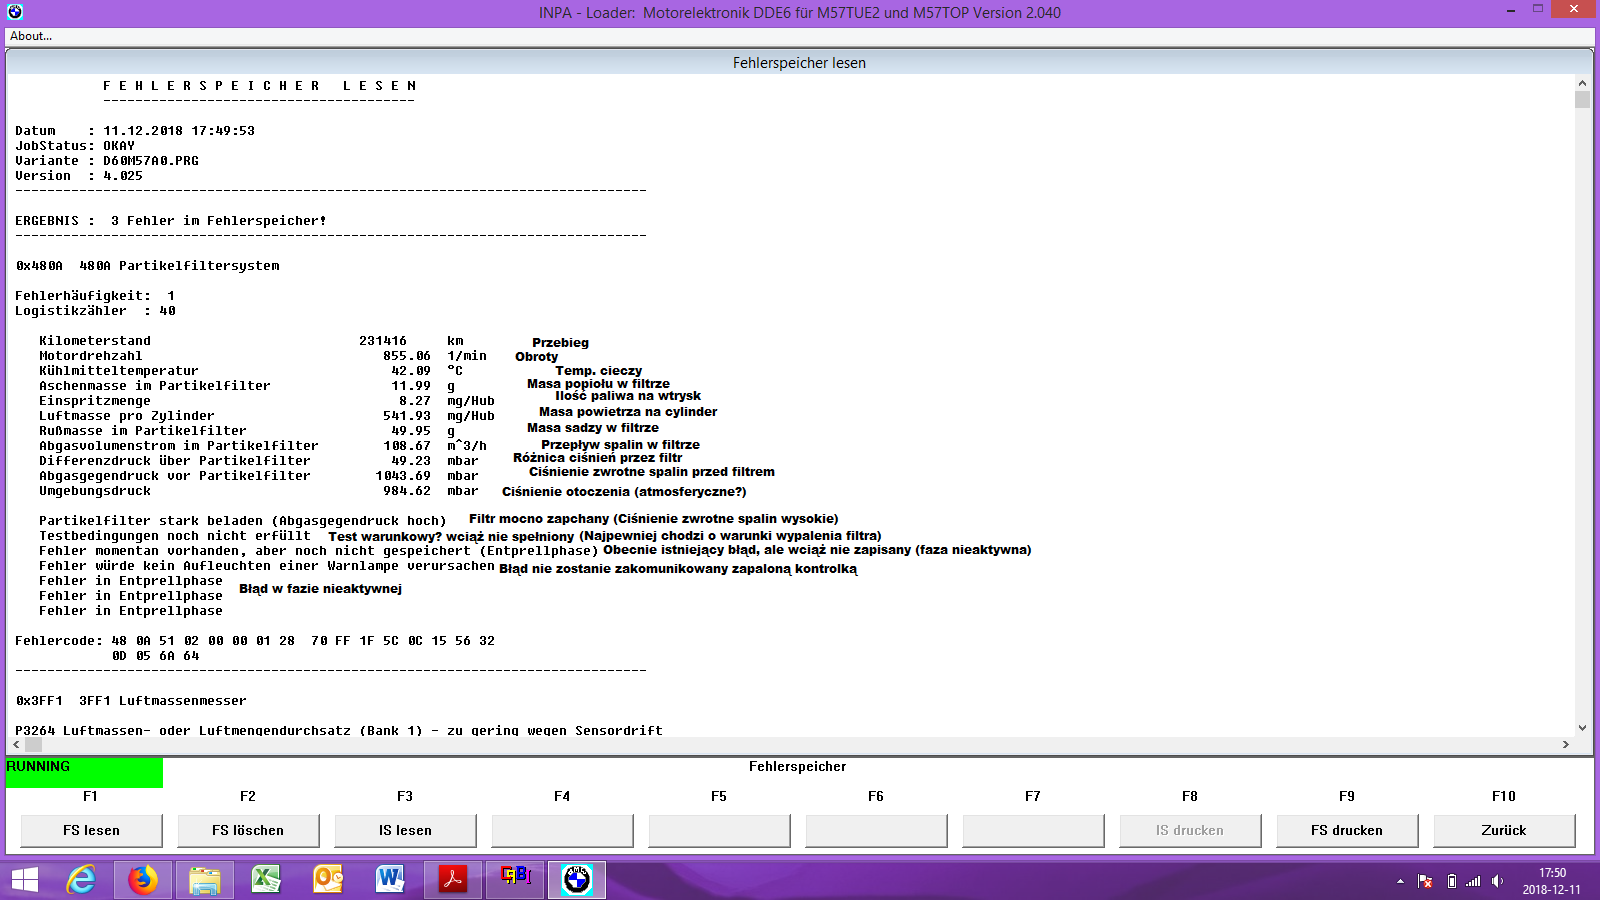Image resolution: width=1600 pixels, height=900 pixels.
Task: Click the '0x3FF1 3FF1 Luftmassenmesser' line
Action: click(131, 701)
